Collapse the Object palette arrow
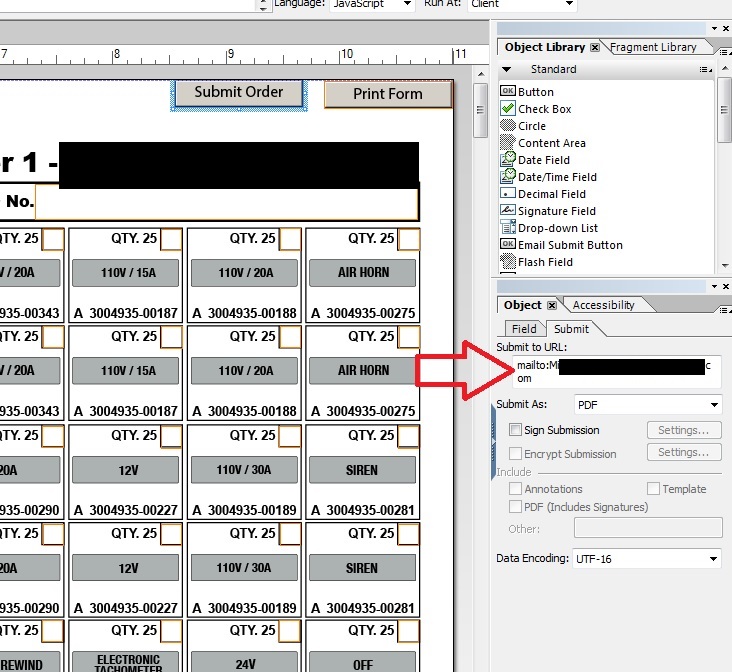The height and width of the screenshot is (672, 732). click(x=714, y=286)
